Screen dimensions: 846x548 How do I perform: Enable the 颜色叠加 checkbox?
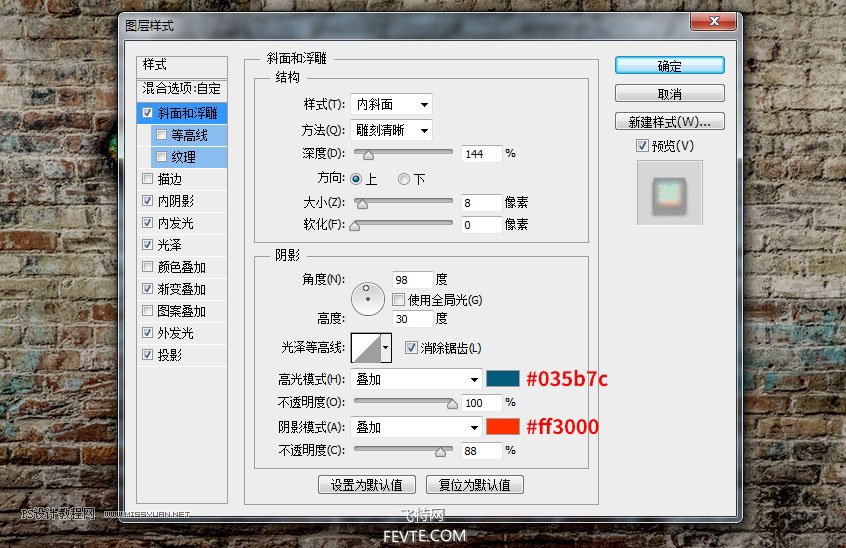pyautogui.click(x=147, y=267)
